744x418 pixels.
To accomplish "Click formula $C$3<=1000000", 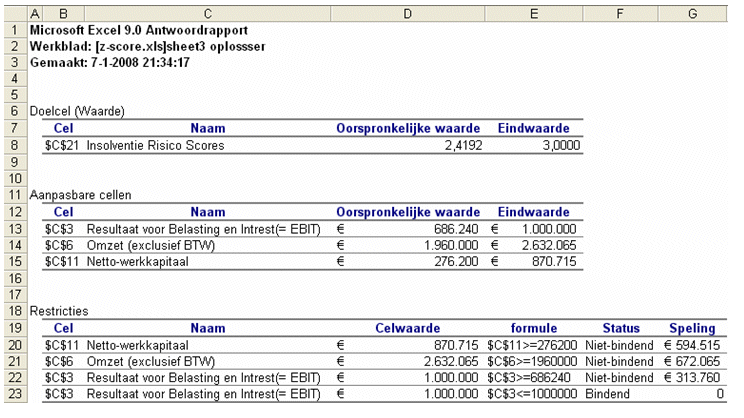I will (532, 394).
